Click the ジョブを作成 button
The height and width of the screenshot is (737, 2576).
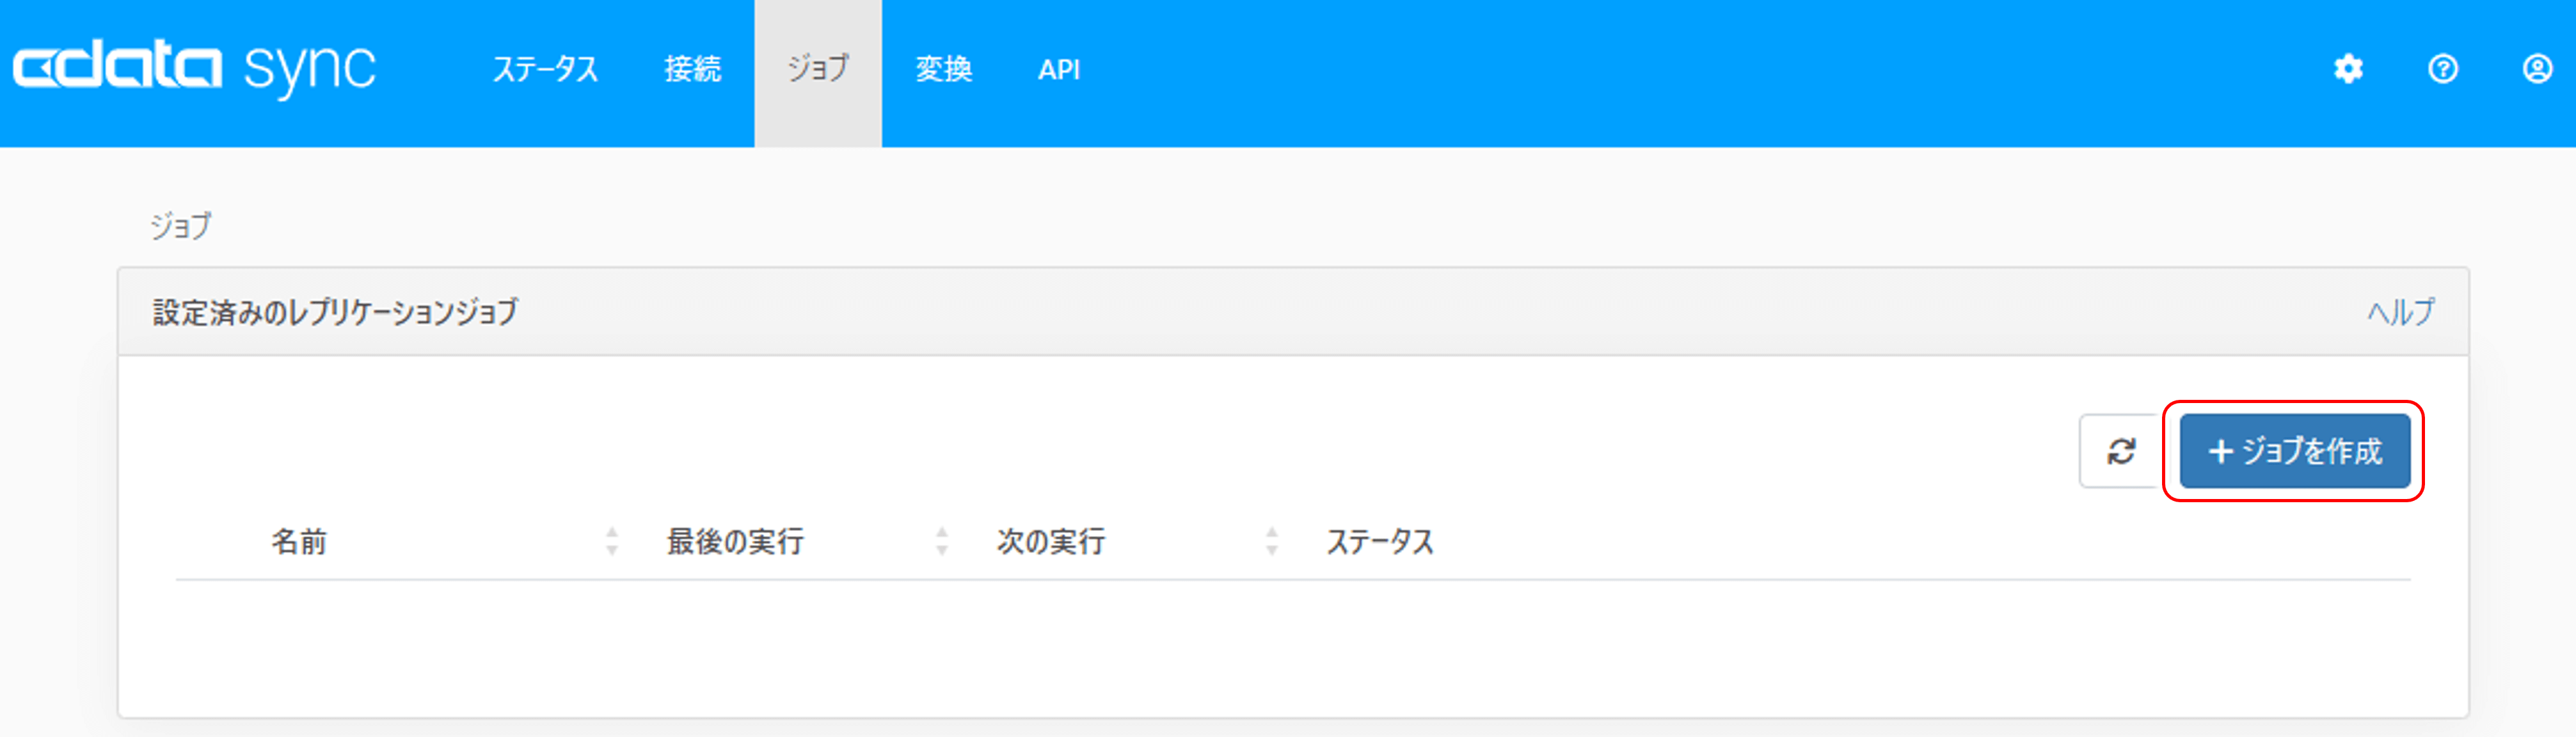tap(2294, 452)
